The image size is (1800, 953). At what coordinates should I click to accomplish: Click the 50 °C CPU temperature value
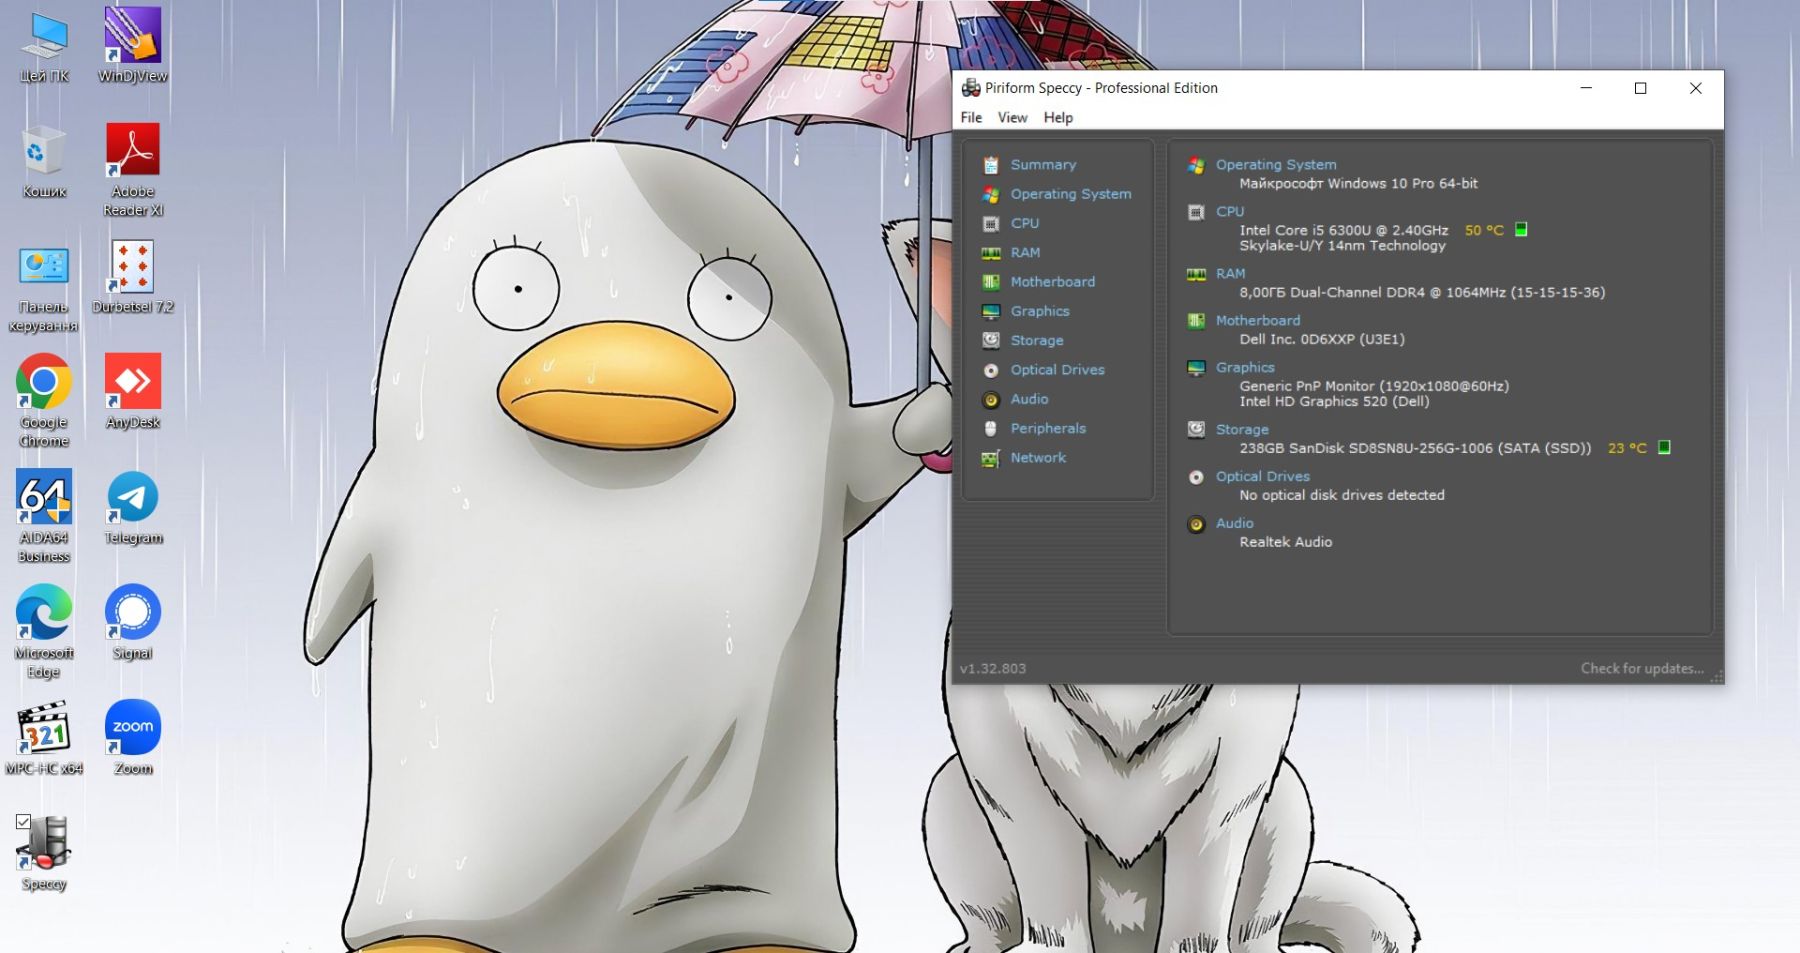click(1484, 231)
